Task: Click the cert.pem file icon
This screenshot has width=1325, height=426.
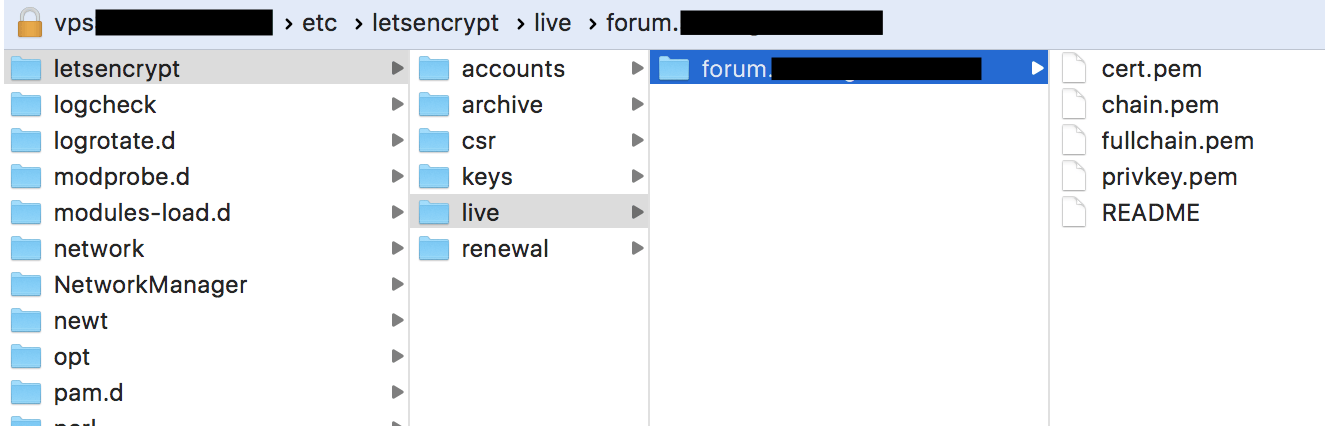Action: (1074, 69)
